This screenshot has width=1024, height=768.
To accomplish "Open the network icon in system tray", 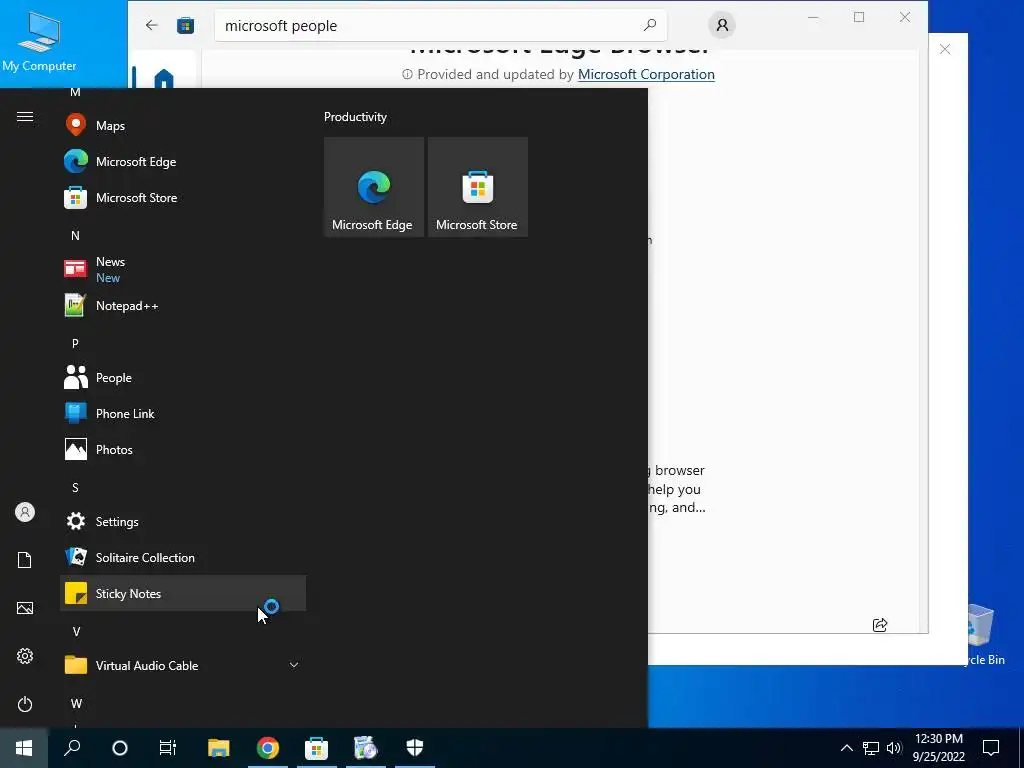I will (871, 748).
